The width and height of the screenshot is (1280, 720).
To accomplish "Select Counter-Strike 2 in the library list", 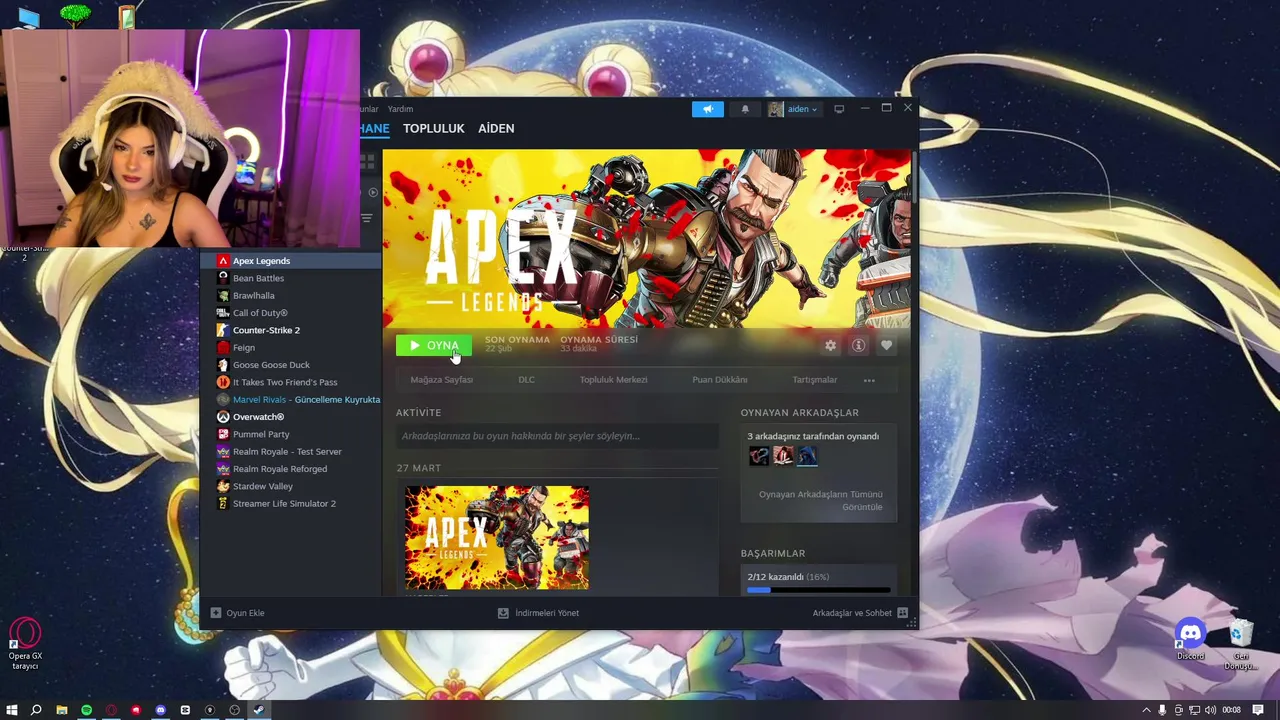I will point(291,330).
